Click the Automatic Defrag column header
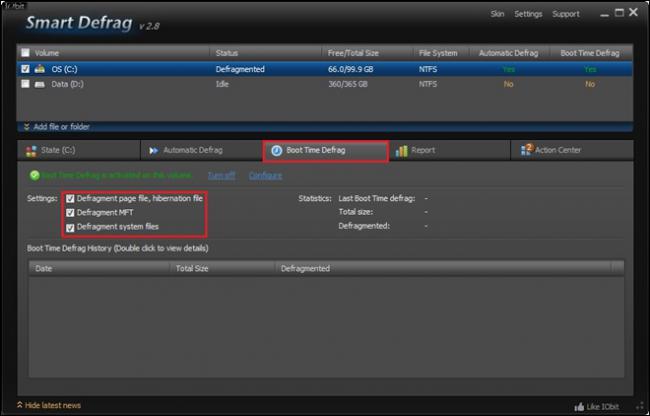650x416 pixels. pos(508,53)
